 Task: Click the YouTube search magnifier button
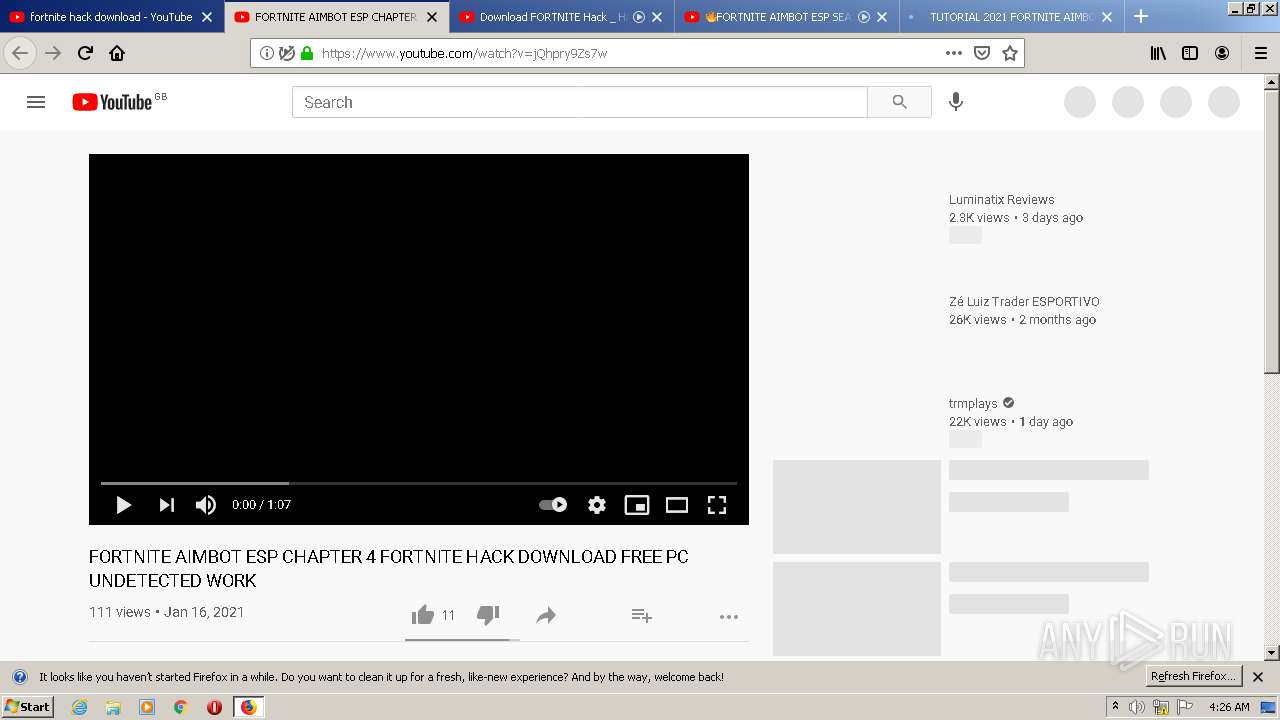(x=899, y=102)
